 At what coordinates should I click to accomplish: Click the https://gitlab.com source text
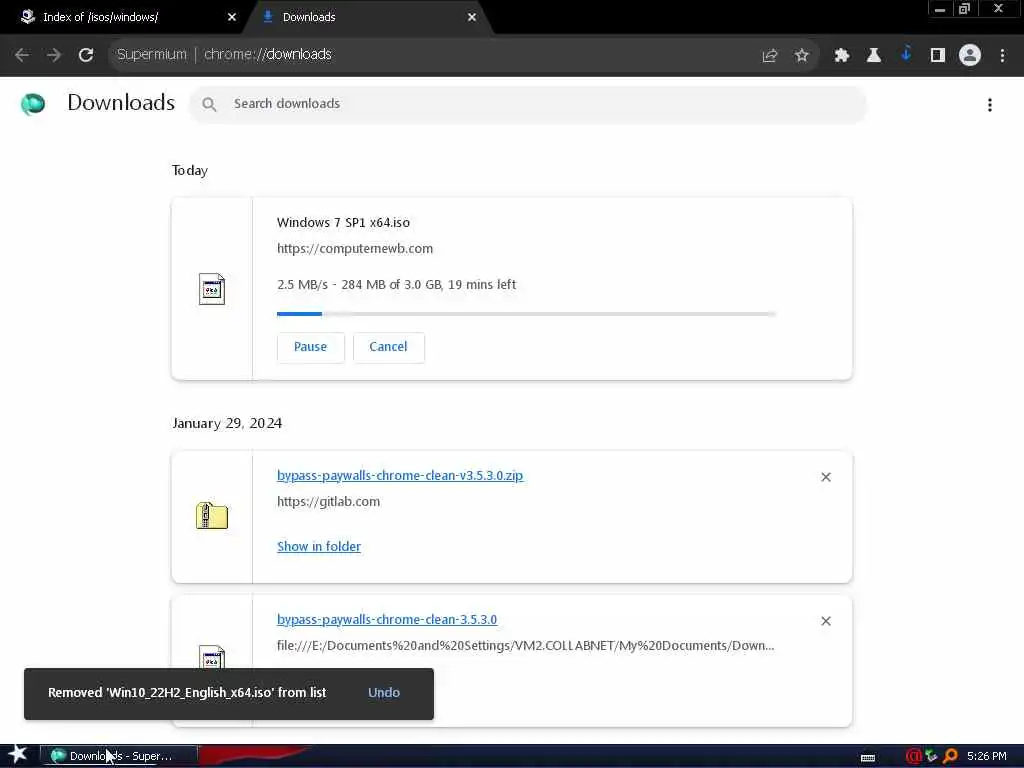328,502
